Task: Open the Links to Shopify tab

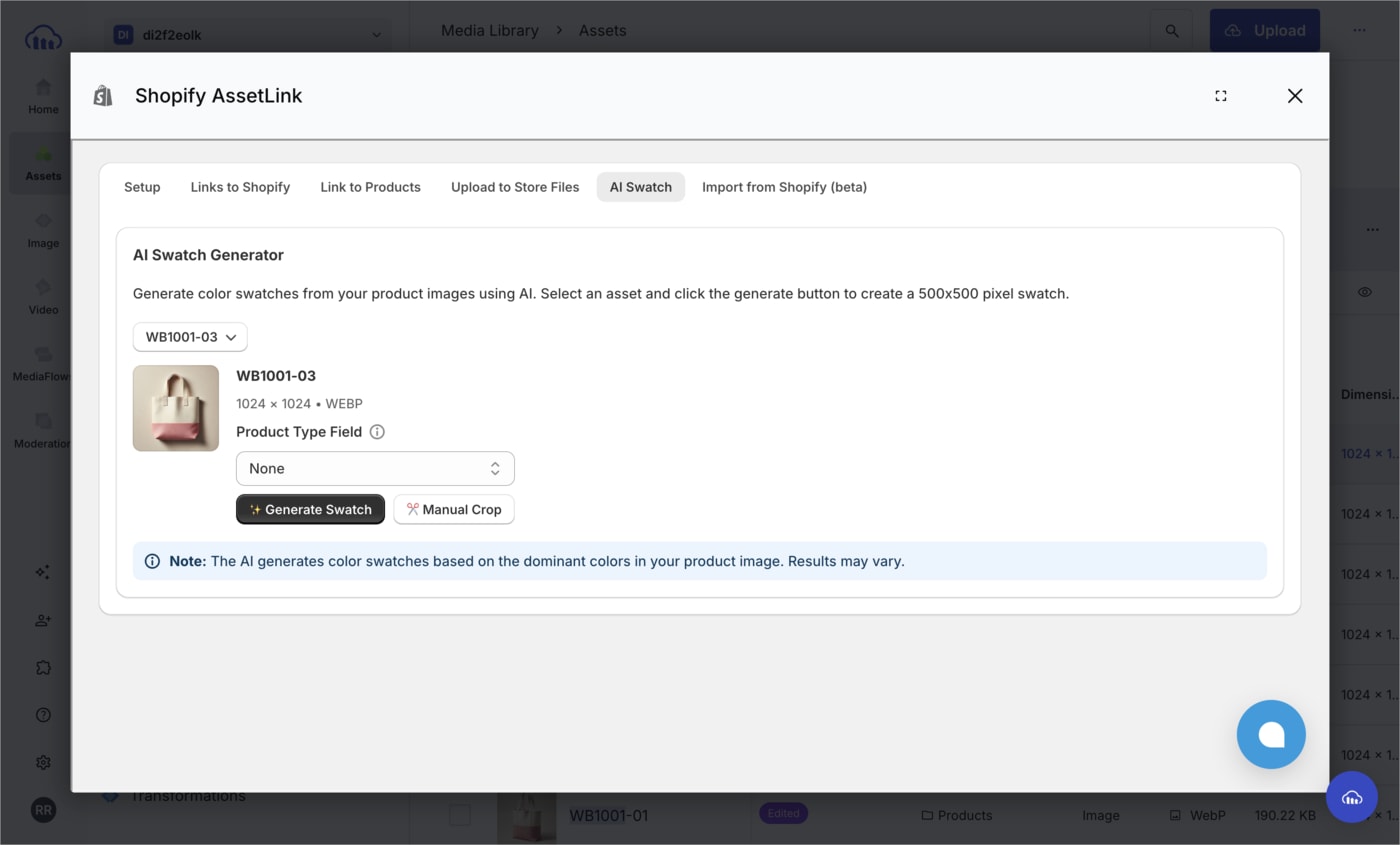Action: (x=240, y=187)
